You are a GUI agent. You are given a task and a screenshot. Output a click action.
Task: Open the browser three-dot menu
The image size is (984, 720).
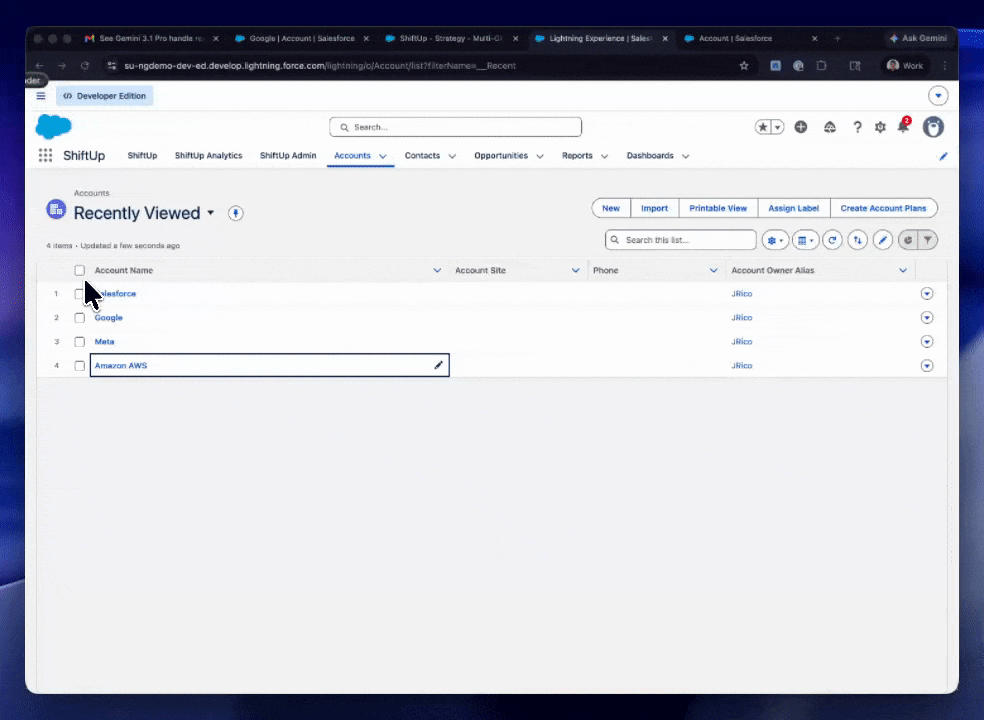click(944, 66)
